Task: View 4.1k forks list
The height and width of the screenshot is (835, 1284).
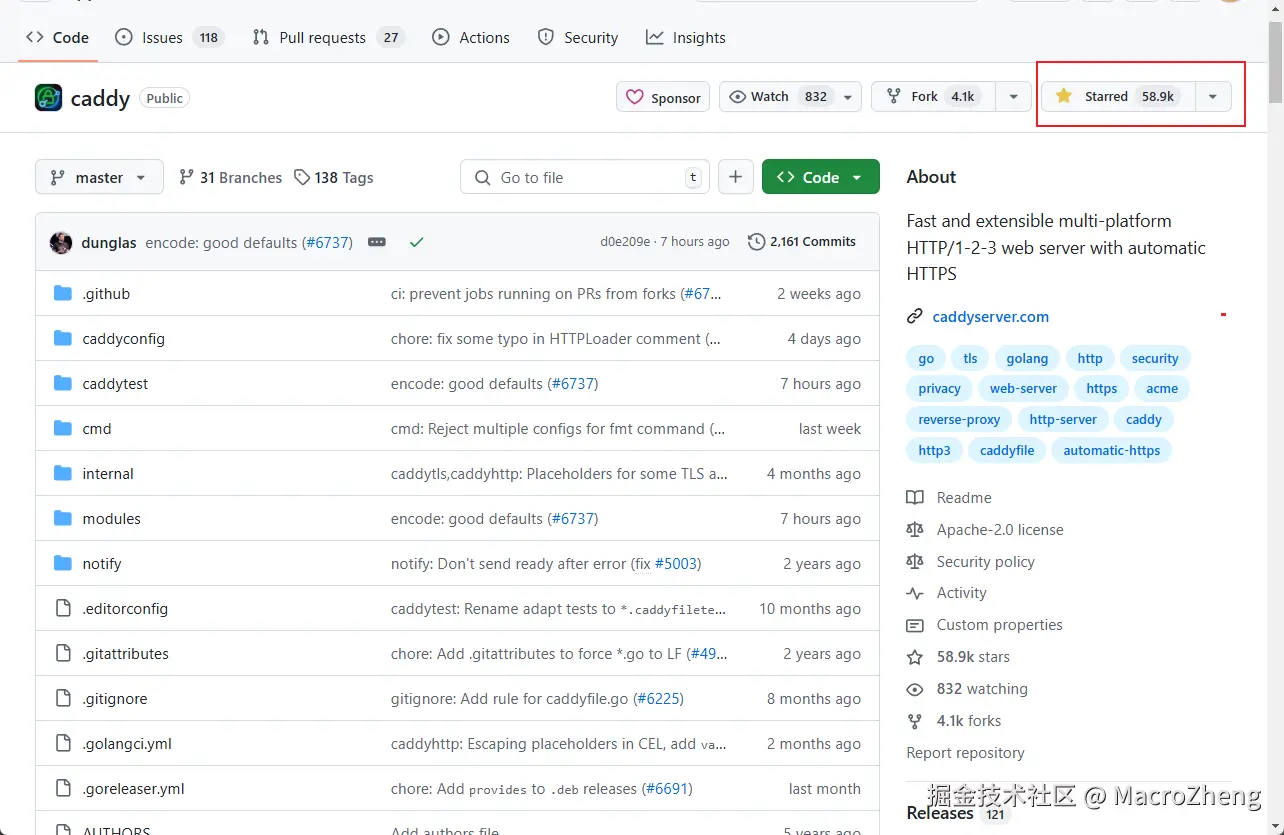Action: (x=954, y=721)
